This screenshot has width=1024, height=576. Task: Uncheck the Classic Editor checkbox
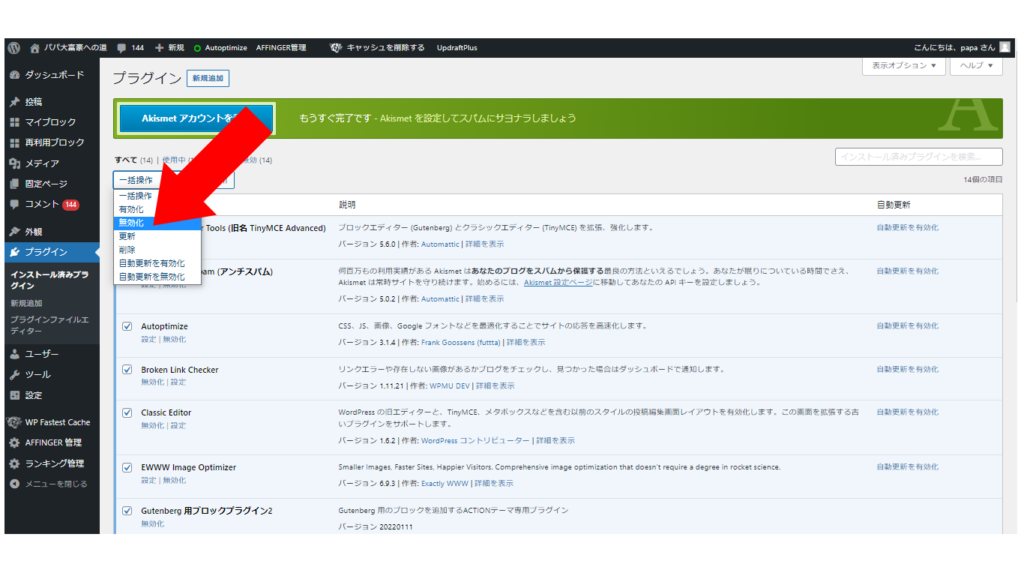click(x=127, y=413)
